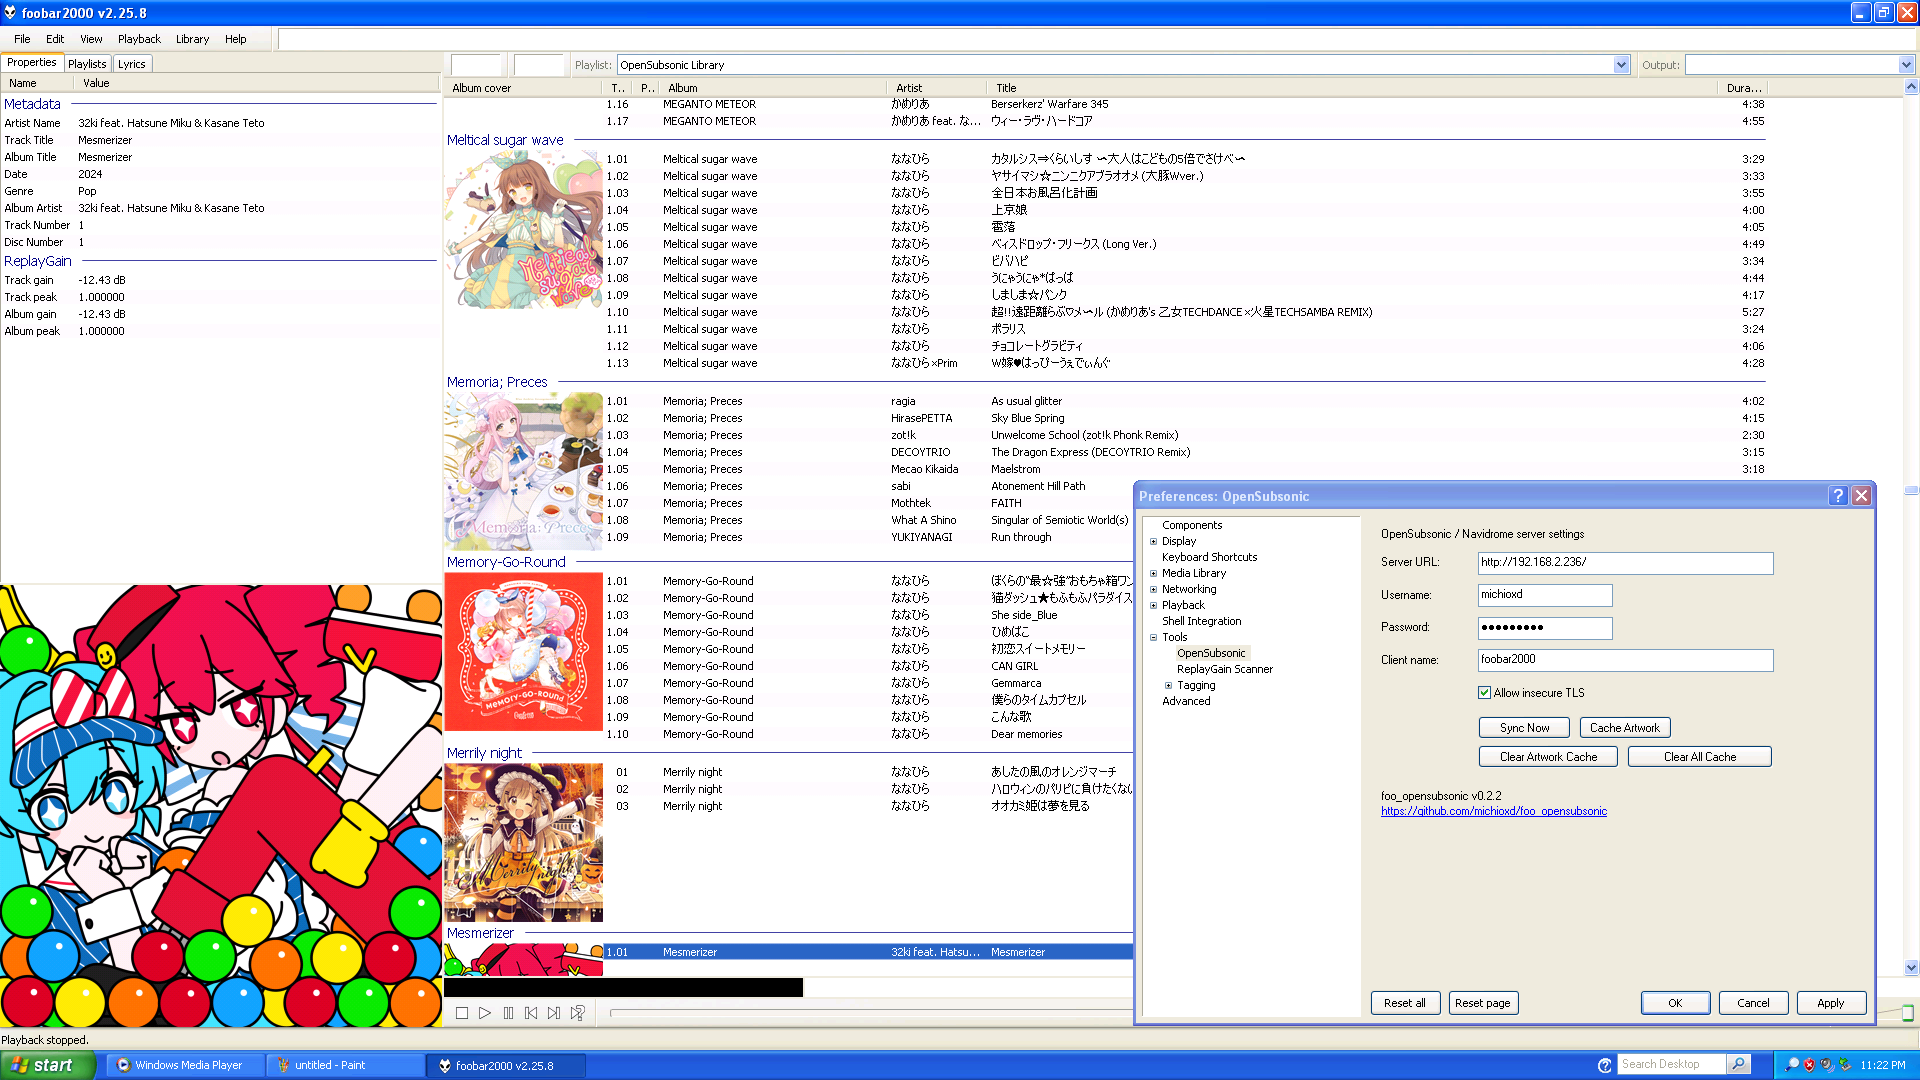1920x1080 pixels.
Task: Click the foobar2000 title bar icon
Action: point(10,13)
